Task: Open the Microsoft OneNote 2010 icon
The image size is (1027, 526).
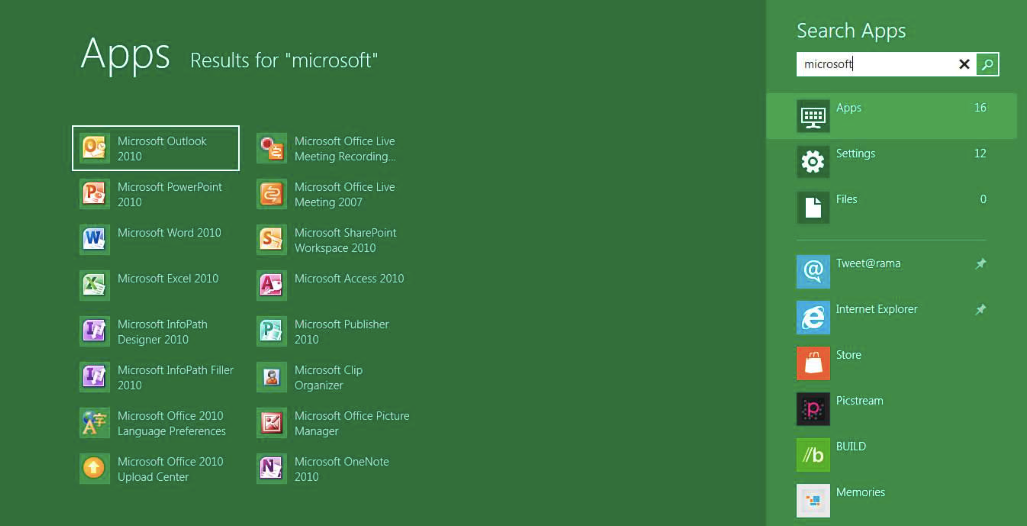Action: click(x=271, y=469)
